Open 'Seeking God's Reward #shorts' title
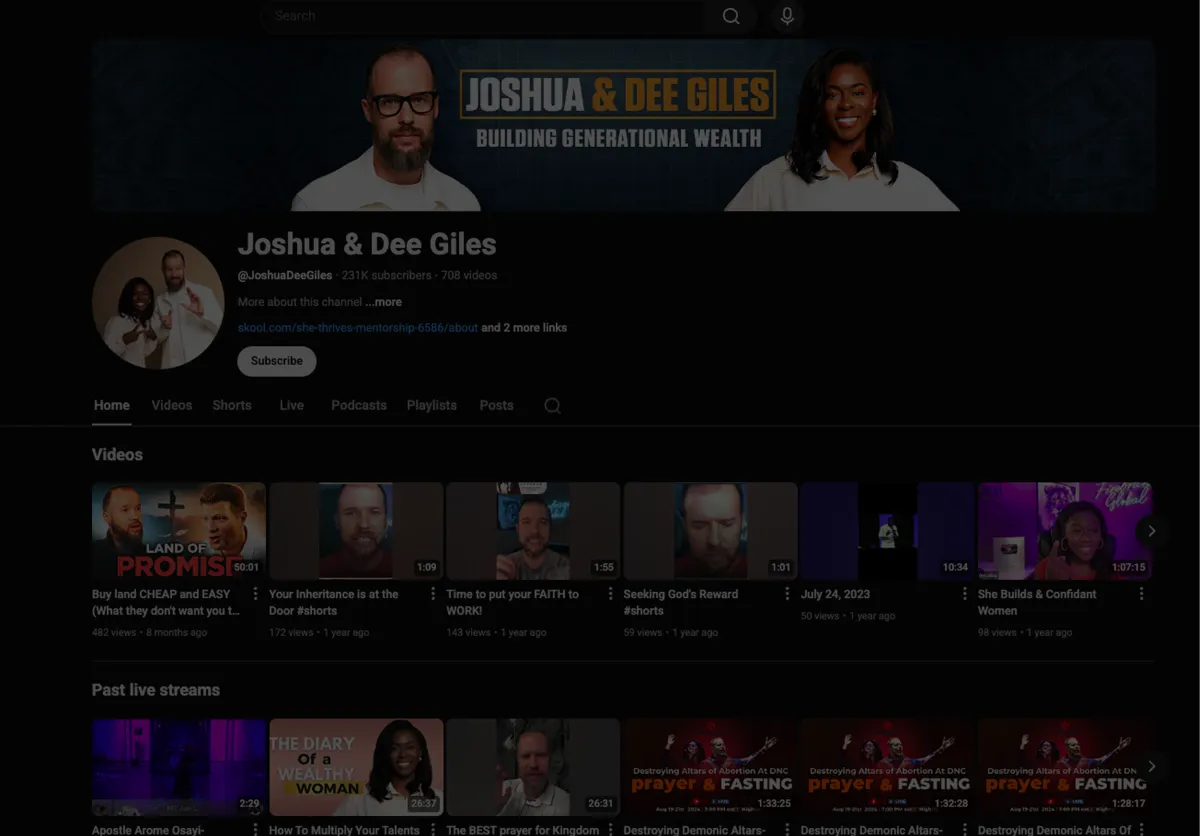This screenshot has height=836, width=1200. (681, 602)
